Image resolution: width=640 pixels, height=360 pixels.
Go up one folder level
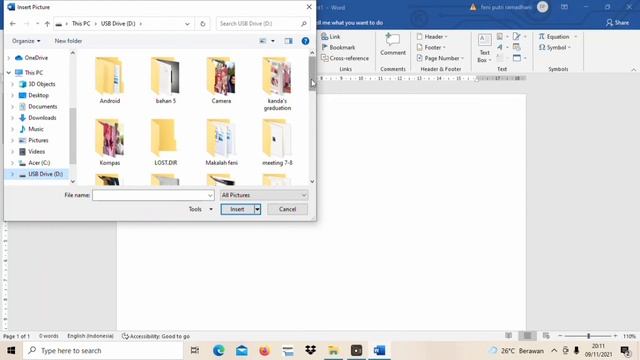click(47, 24)
